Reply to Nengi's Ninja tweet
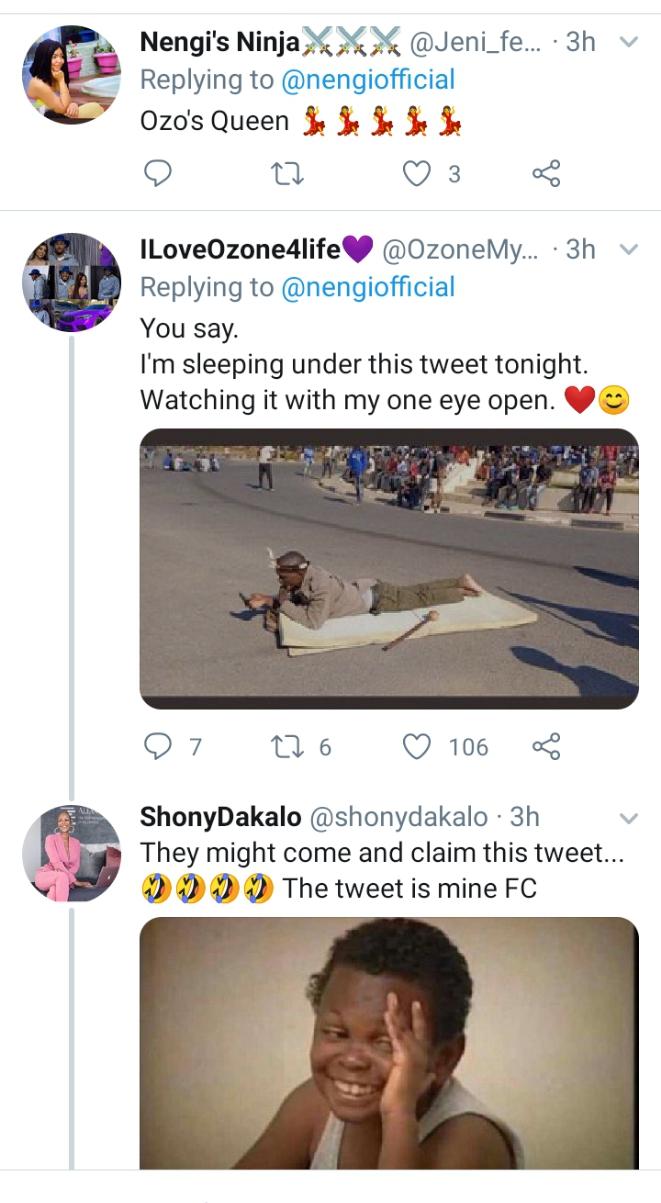Viewport: 661px width, 1203px height. click(160, 174)
